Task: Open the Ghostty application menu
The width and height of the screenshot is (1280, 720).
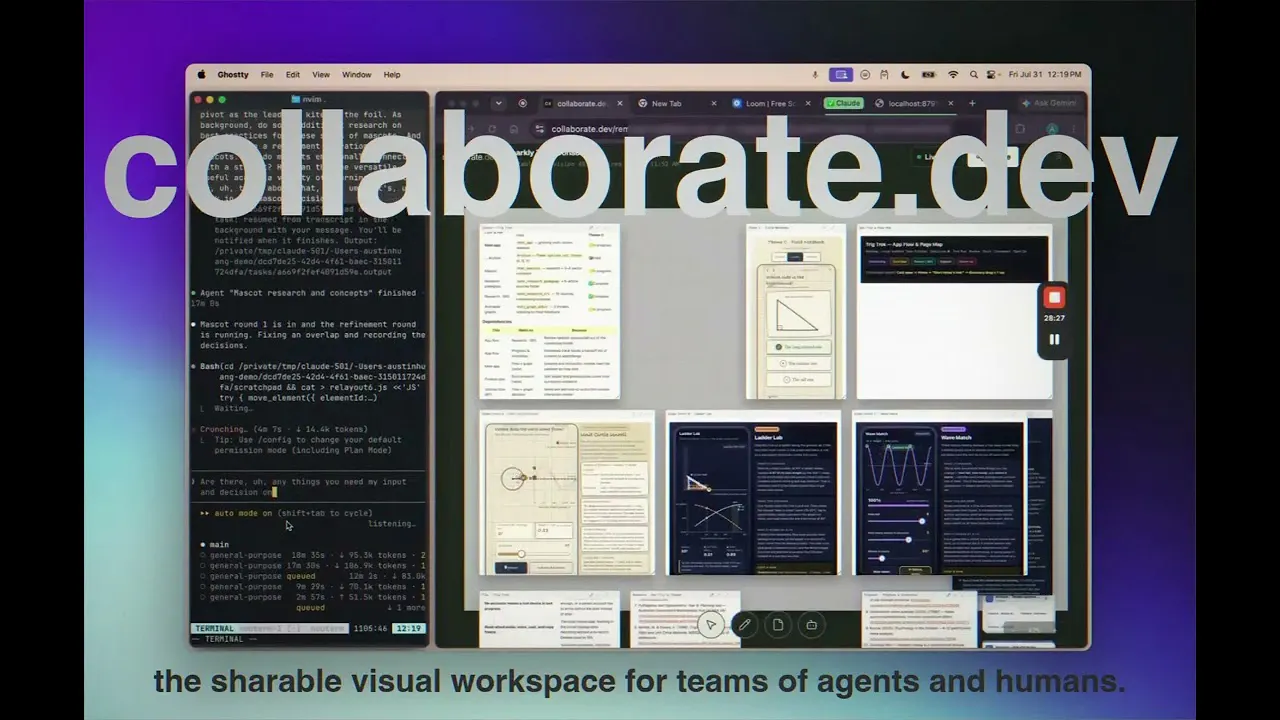Action: pos(233,75)
